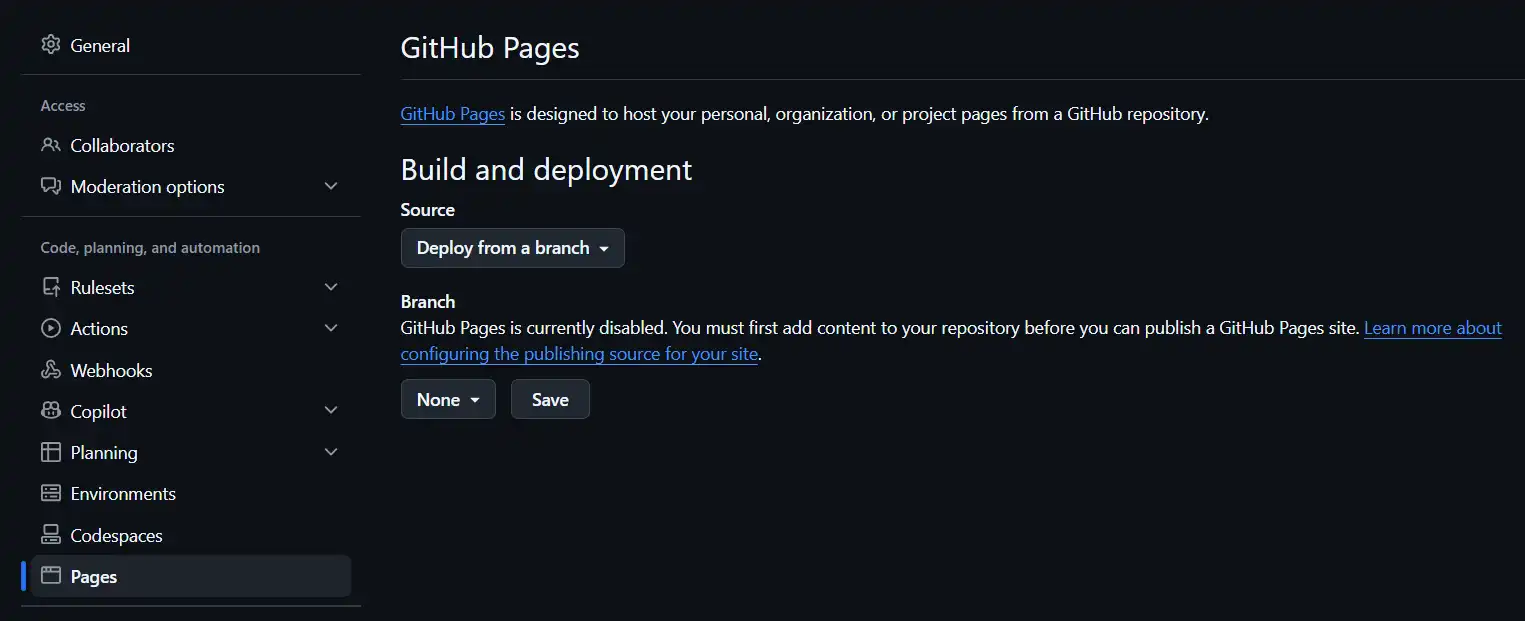The height and width of the screenshot is (621, 1525).
Task: Select the Pages sidebar item
Action: click(x=191, y=576)
